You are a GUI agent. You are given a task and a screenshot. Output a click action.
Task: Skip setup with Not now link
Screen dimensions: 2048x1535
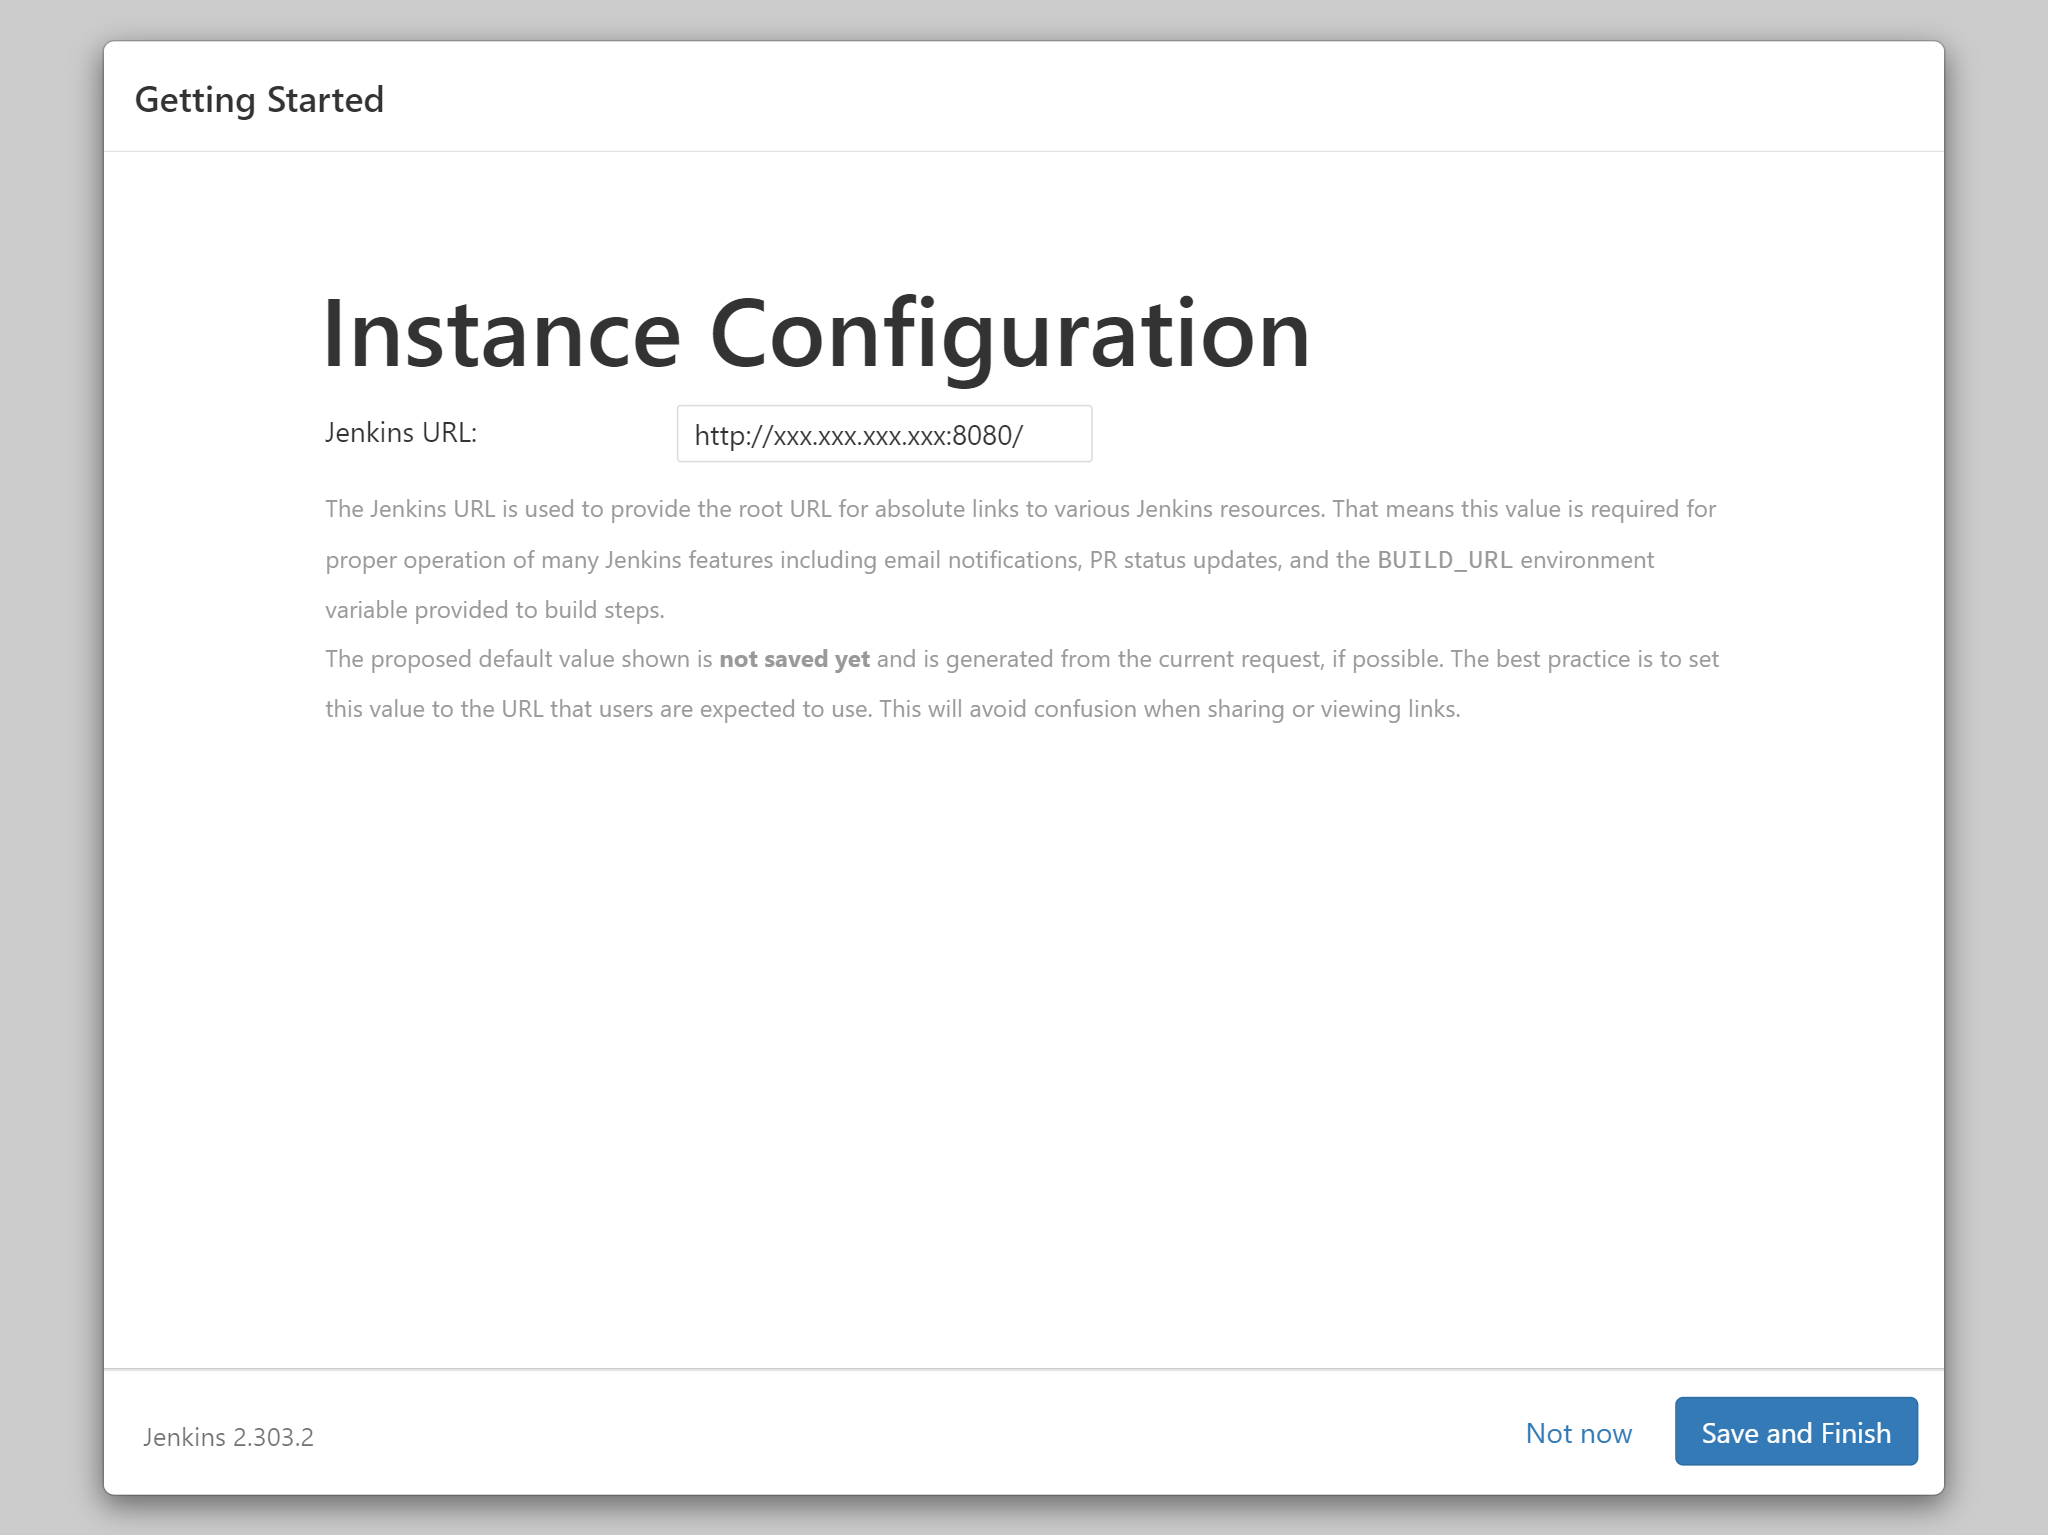1578,1433
